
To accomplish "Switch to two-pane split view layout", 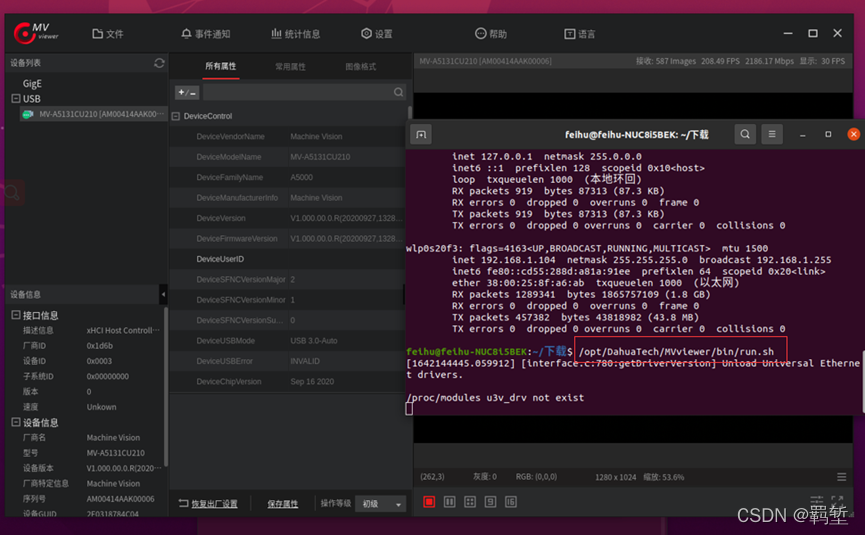I will point(450,501).
